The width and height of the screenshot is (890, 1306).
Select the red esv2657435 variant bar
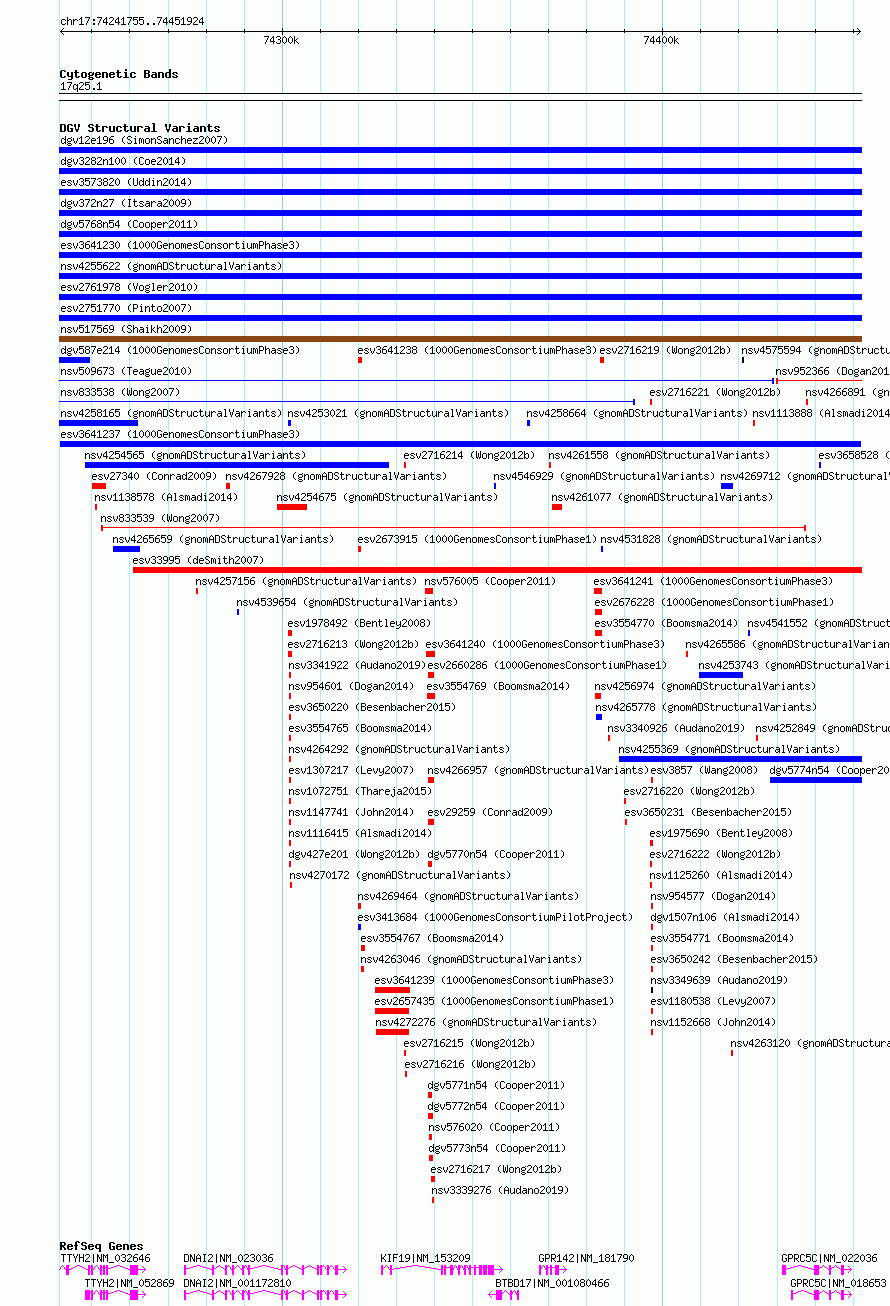(x=392, y=1011)
